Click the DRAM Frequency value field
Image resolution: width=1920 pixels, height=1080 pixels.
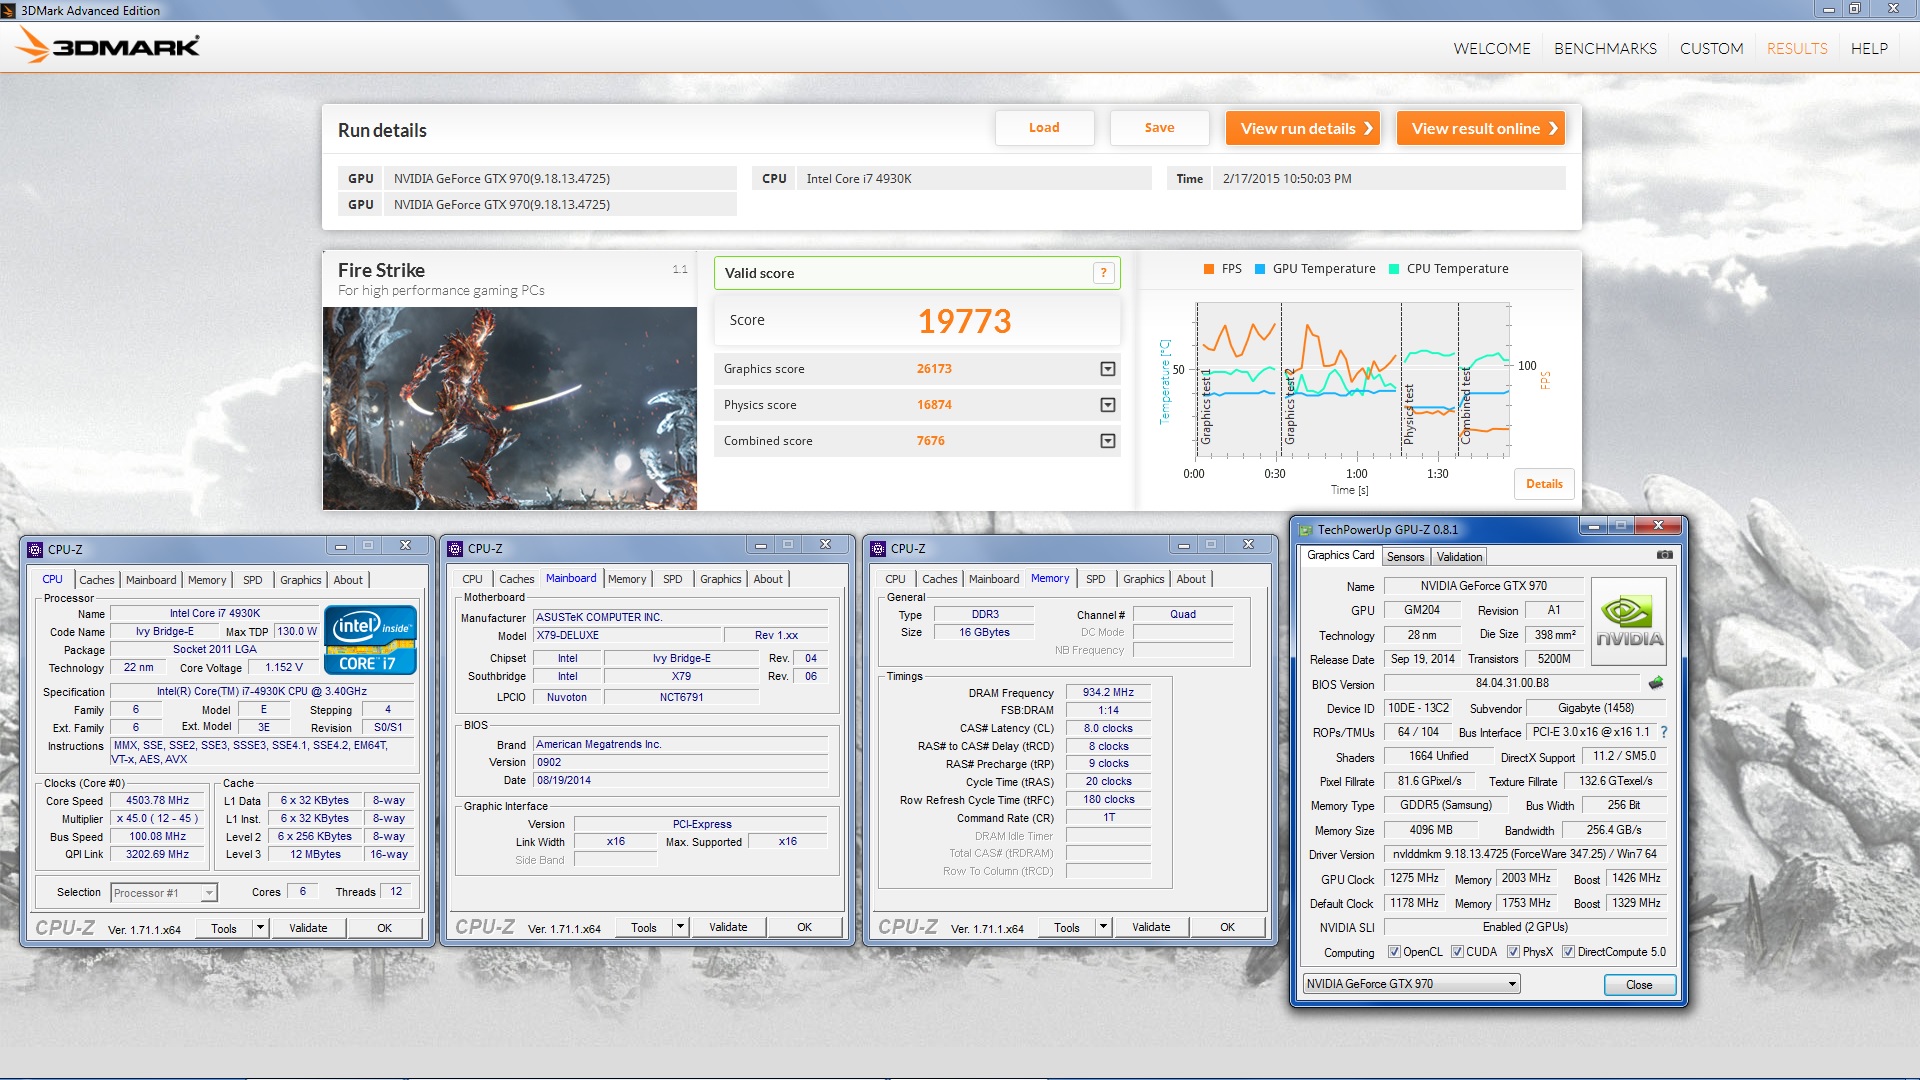1108,692
